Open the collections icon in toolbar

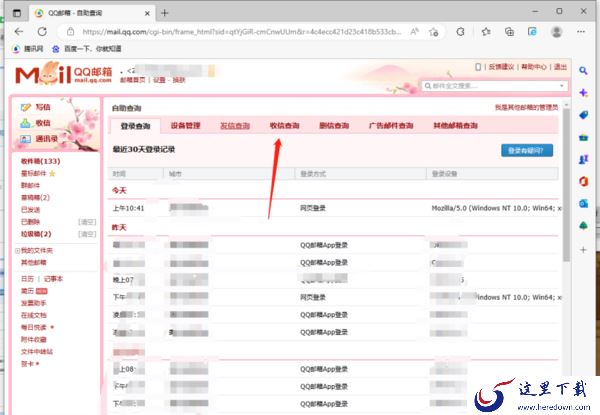pos(509,32)
